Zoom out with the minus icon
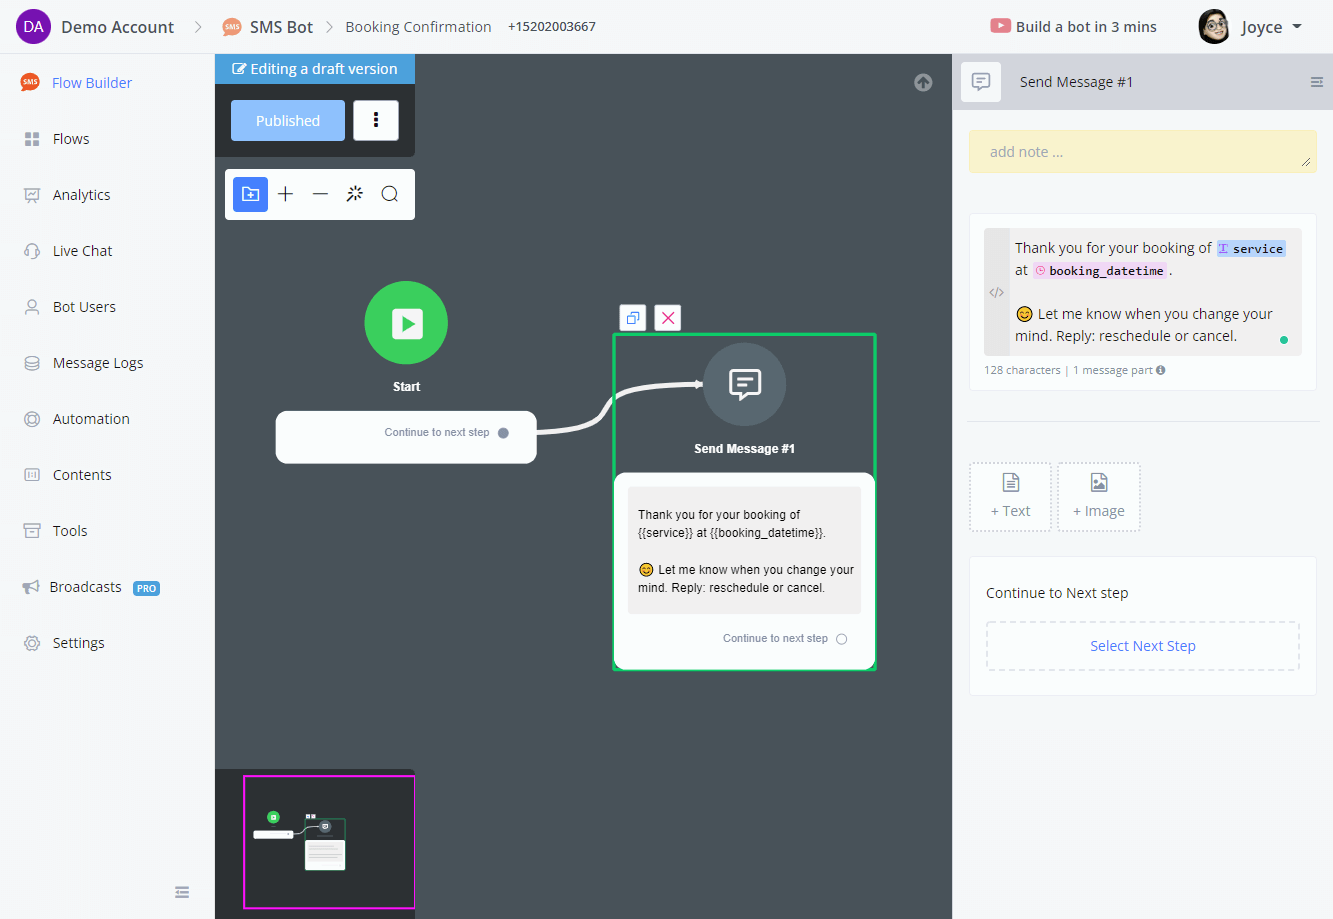1333x919 pixels. click(x=320, y=194)
